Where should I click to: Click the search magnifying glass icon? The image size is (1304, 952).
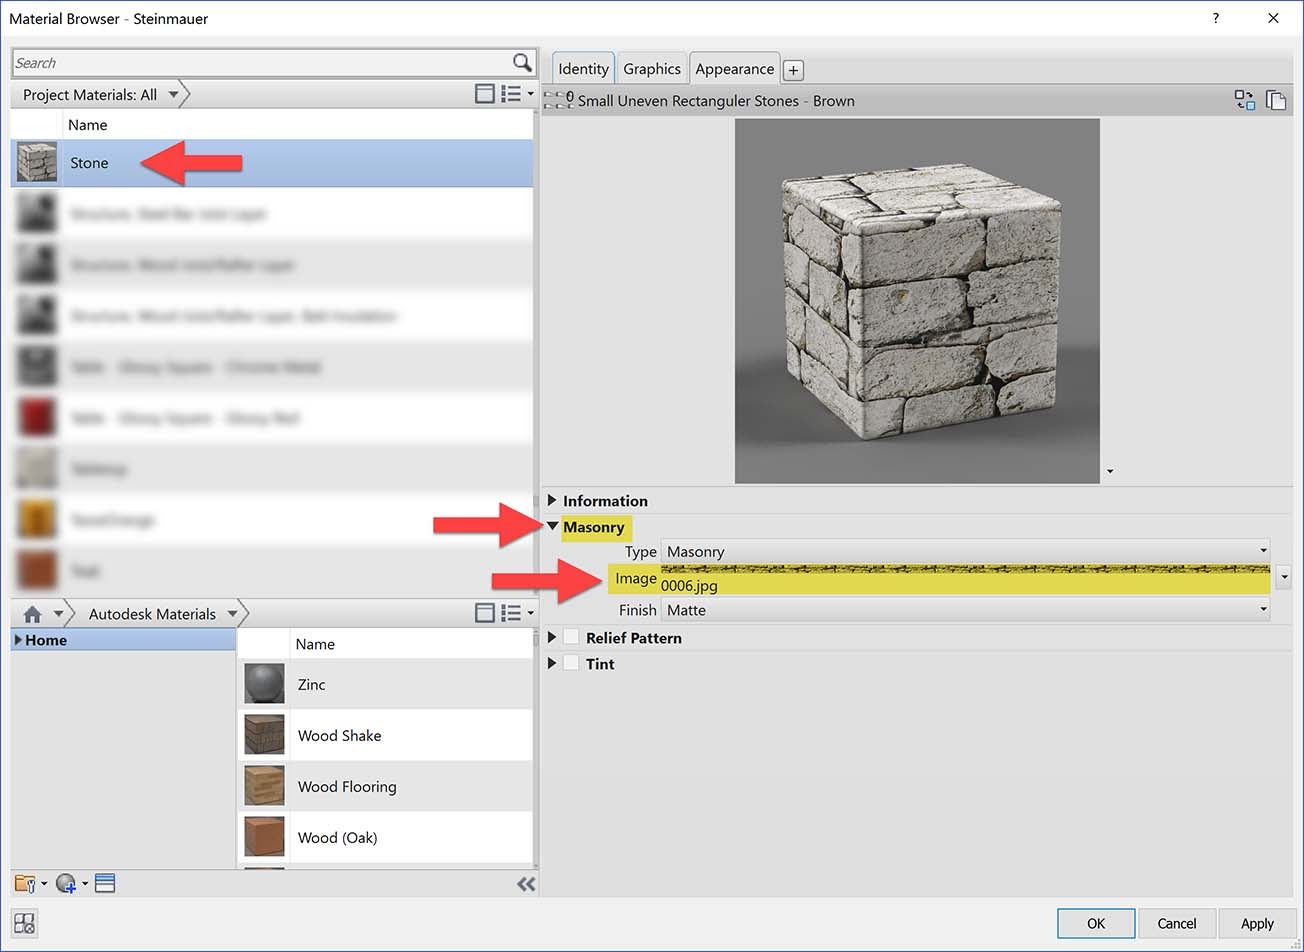(521, 62)
